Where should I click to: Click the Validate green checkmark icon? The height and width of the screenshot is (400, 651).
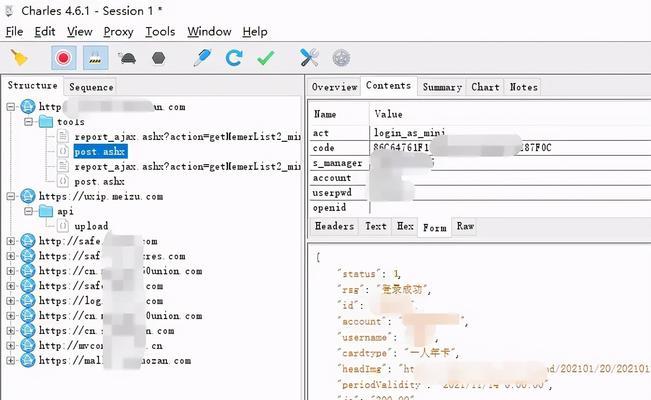click(x=266, y=58)
